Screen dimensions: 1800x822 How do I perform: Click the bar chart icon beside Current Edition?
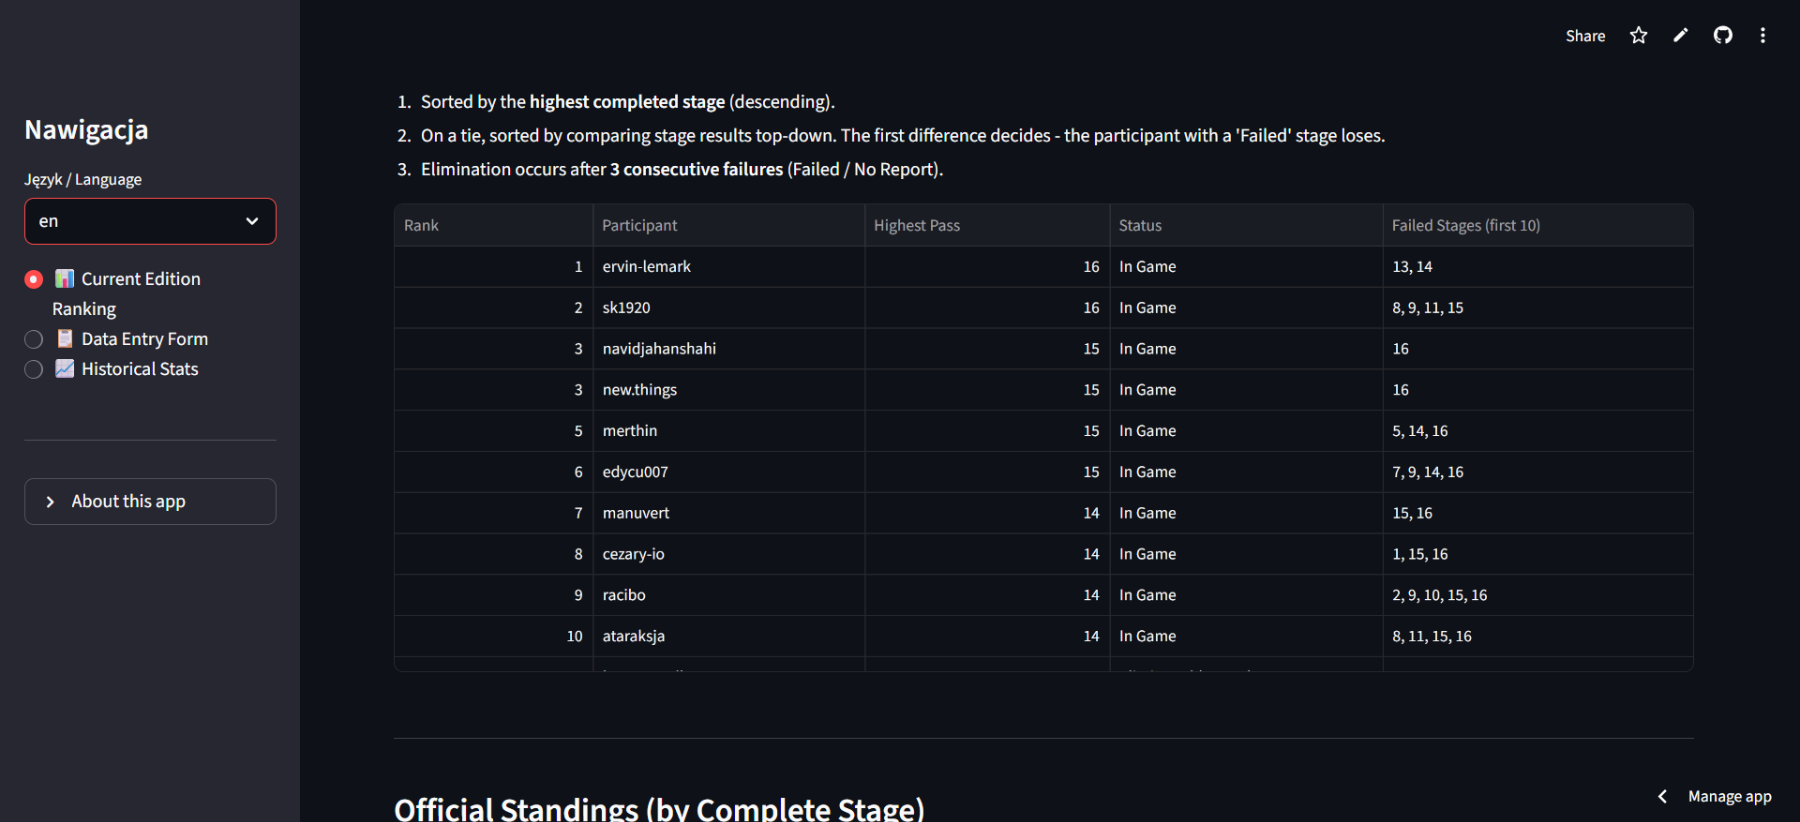click(x=65, y=279)
